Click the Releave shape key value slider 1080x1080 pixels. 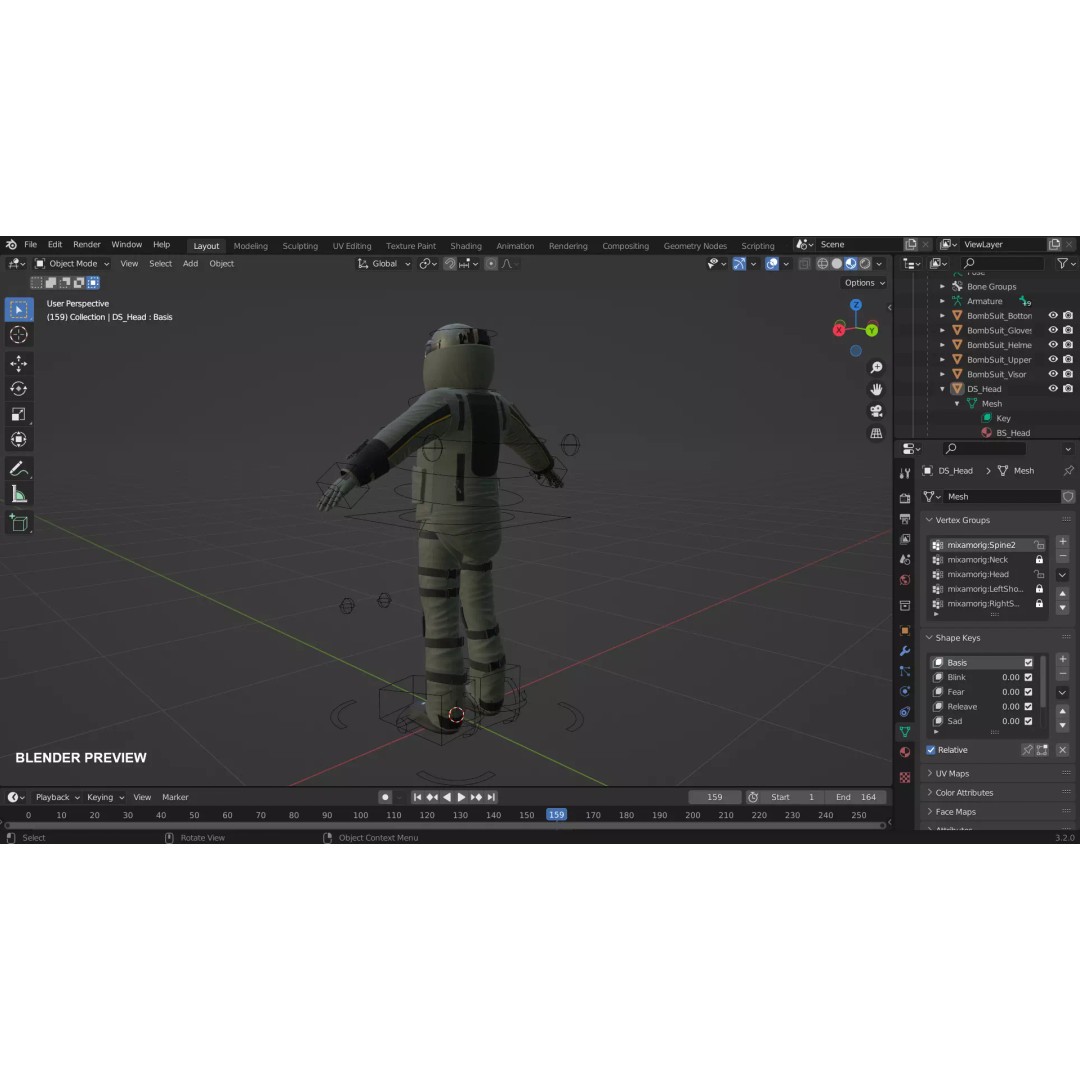pyautogui.click(x=1010, y=707)
